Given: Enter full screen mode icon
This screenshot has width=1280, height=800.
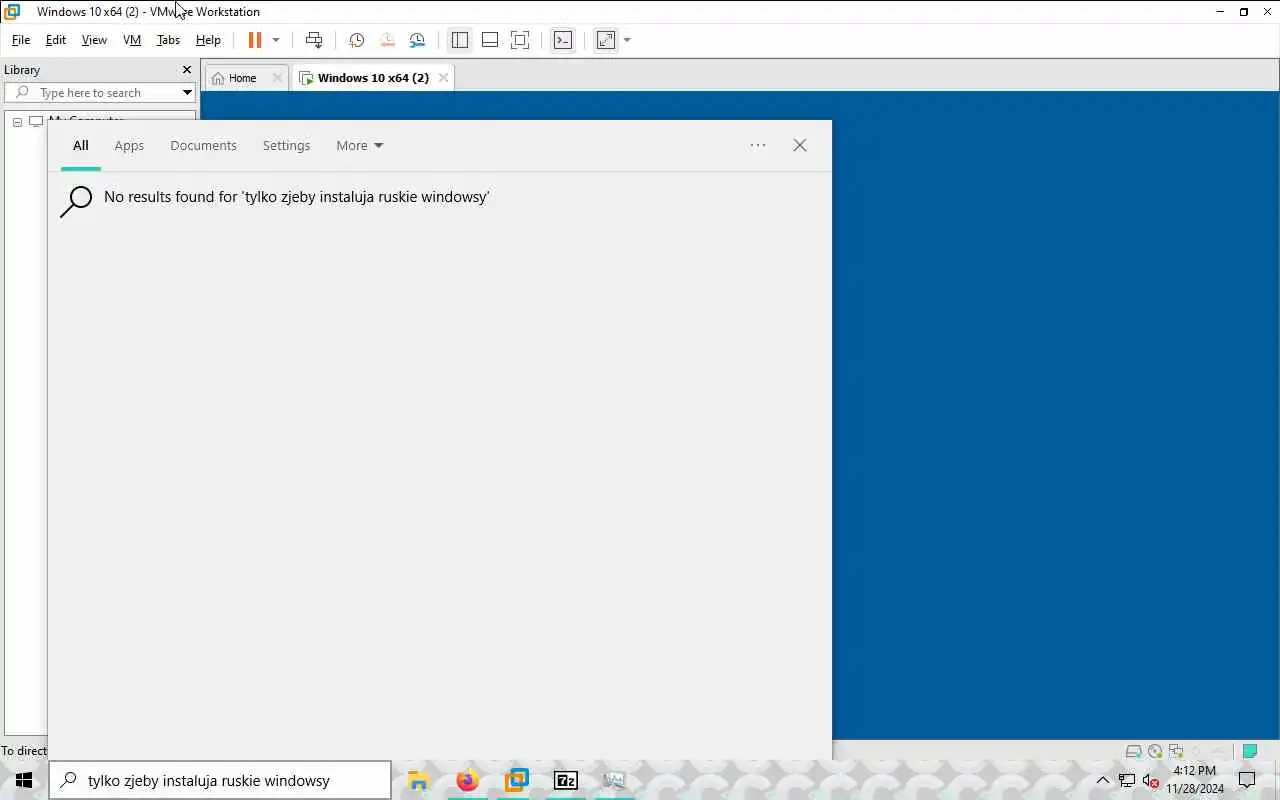Looking at the screenshot, I should click(x=520, y=40).
